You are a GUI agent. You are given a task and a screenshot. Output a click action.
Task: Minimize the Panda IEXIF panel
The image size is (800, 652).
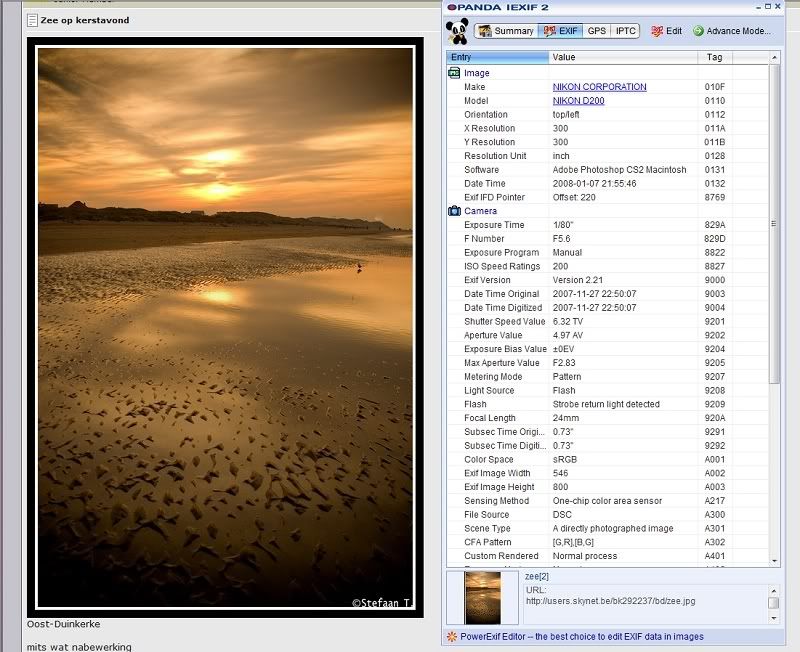[x=757, y=7]
